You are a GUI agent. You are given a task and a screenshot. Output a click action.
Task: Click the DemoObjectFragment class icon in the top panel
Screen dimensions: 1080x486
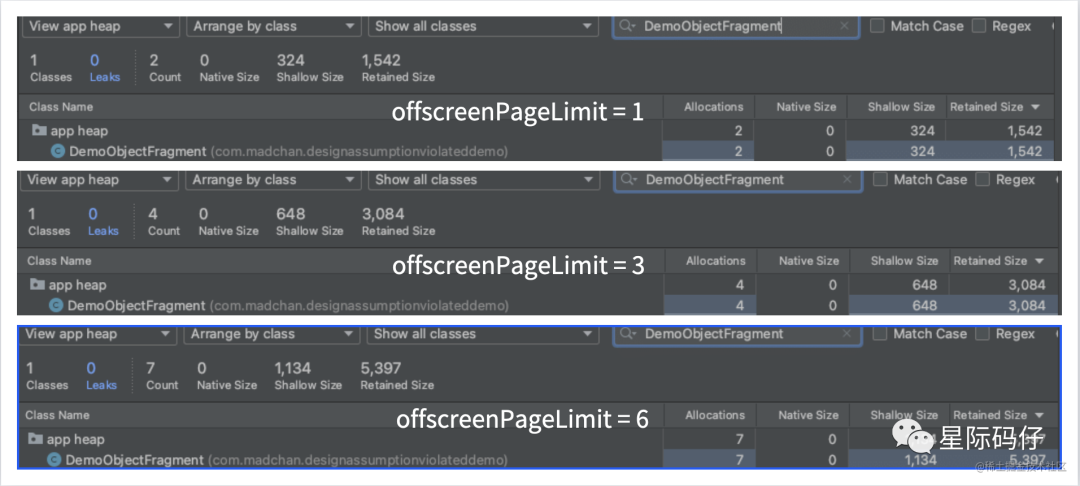point(58,151)
